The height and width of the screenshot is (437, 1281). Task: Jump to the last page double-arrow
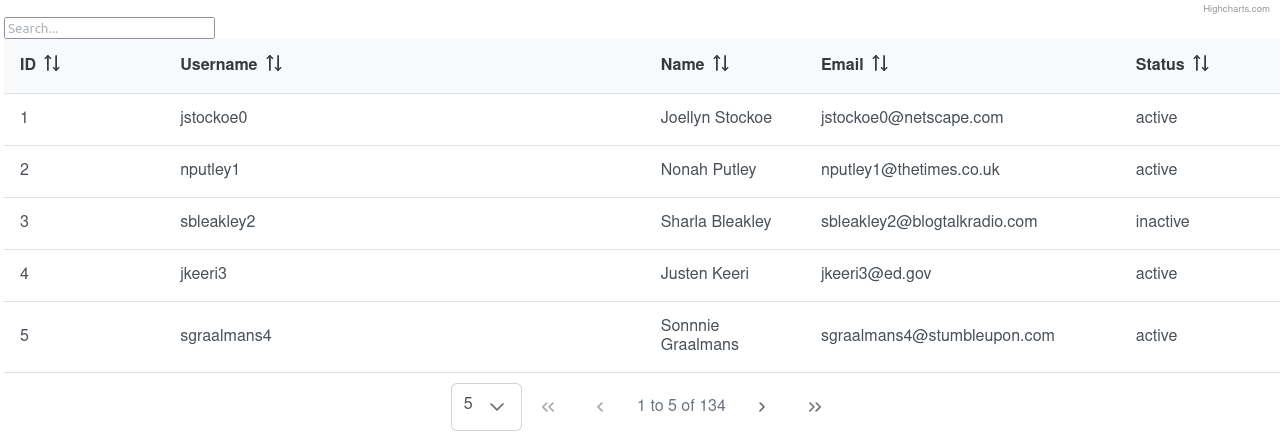(815, 407)
